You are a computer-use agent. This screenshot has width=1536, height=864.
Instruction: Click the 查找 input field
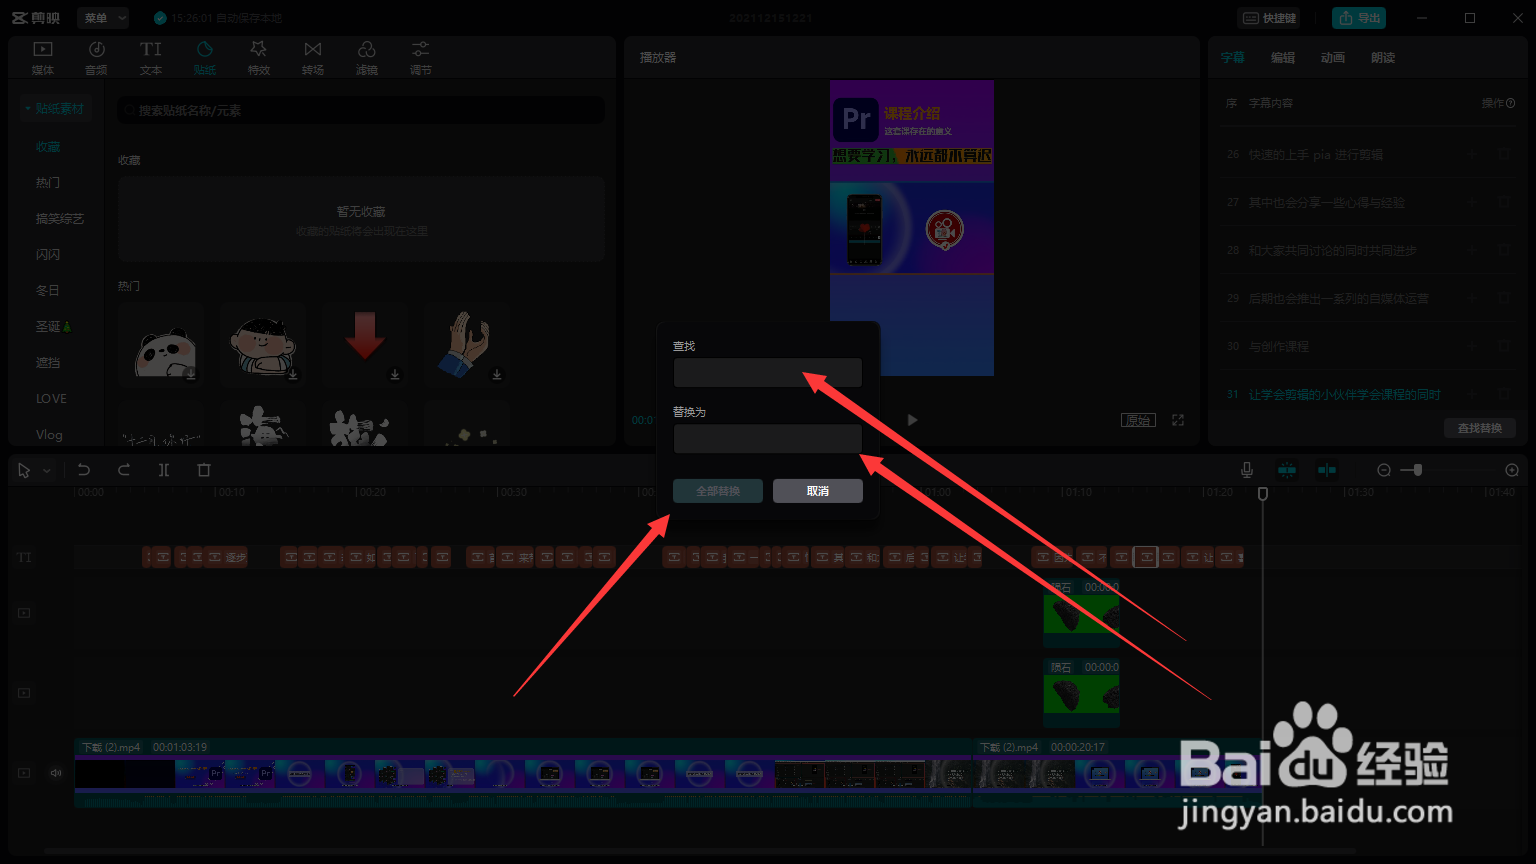[x=768, y=373]
